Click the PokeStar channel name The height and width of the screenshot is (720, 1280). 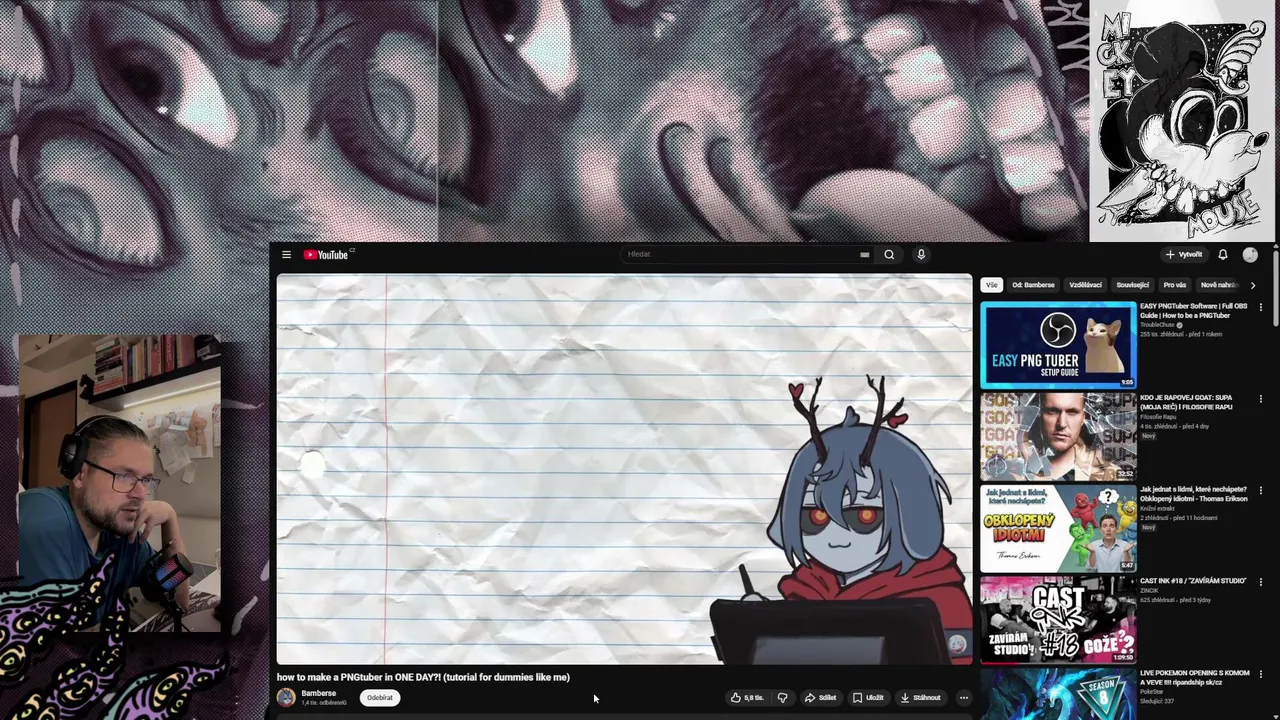point(1151,691)
